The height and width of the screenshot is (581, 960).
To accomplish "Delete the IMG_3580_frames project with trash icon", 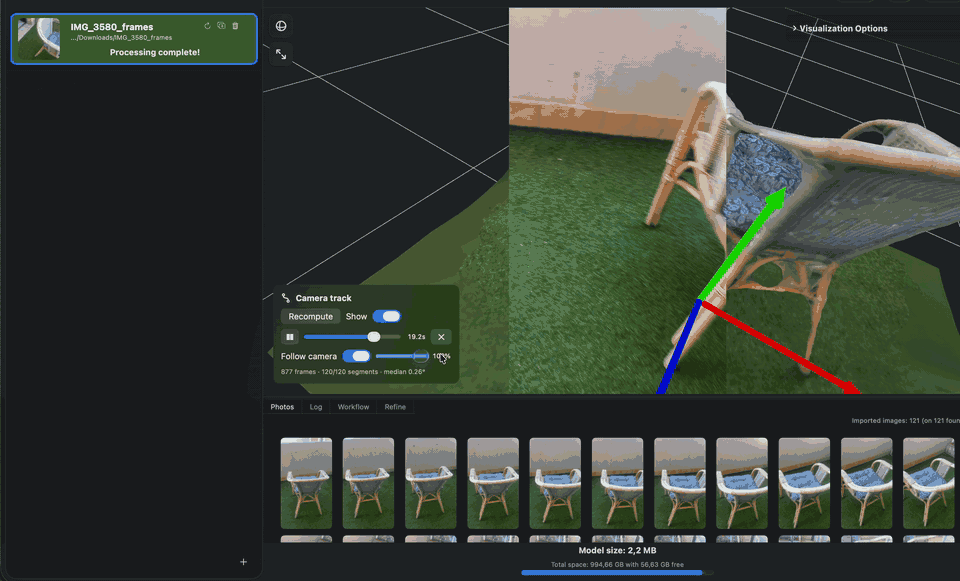I will (x=235, y=26).
